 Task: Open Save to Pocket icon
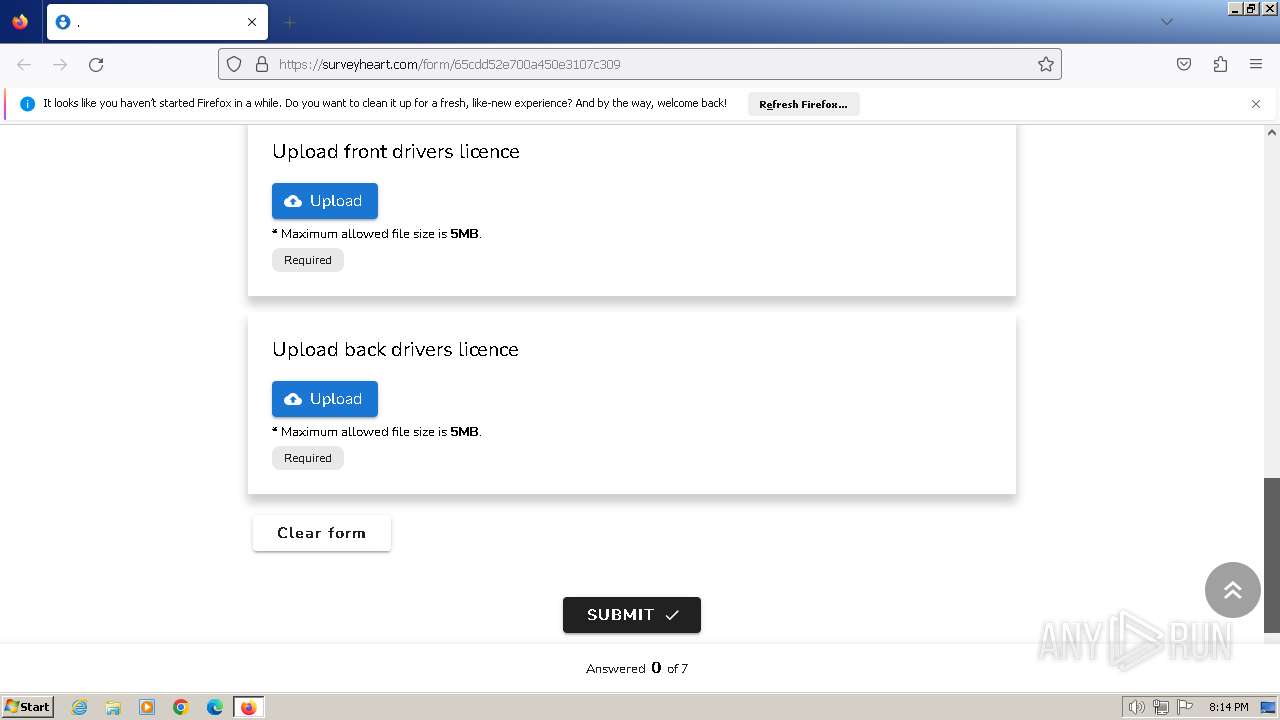click(x=1184, y=64)
